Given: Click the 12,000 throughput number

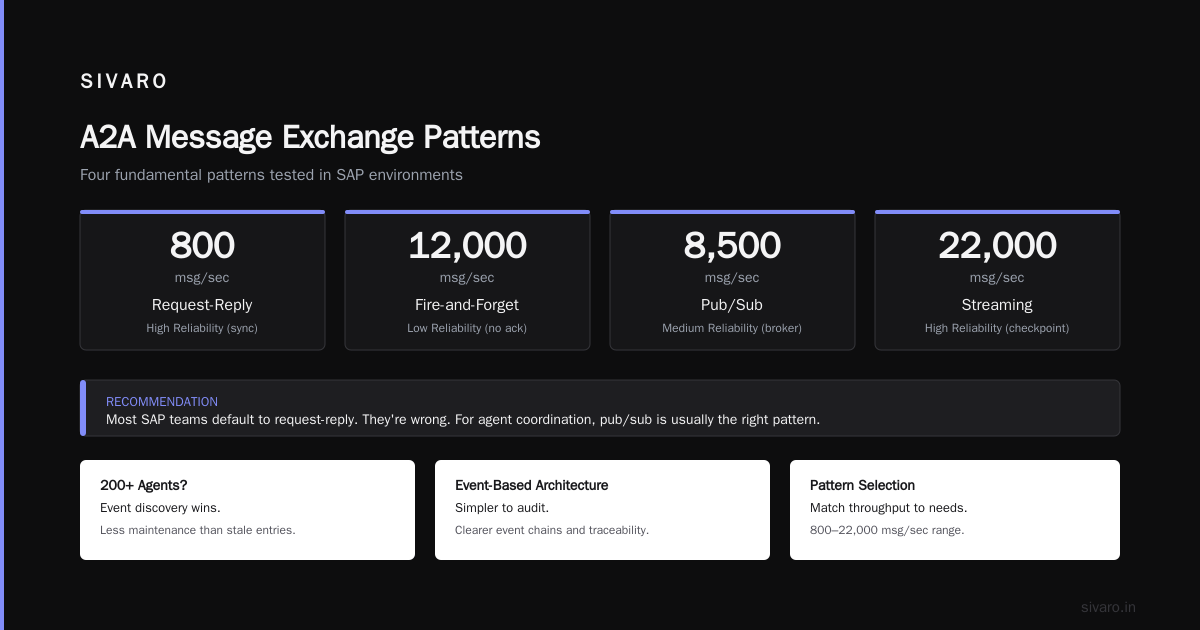Looking at the screenshot, I should [467, 246].
